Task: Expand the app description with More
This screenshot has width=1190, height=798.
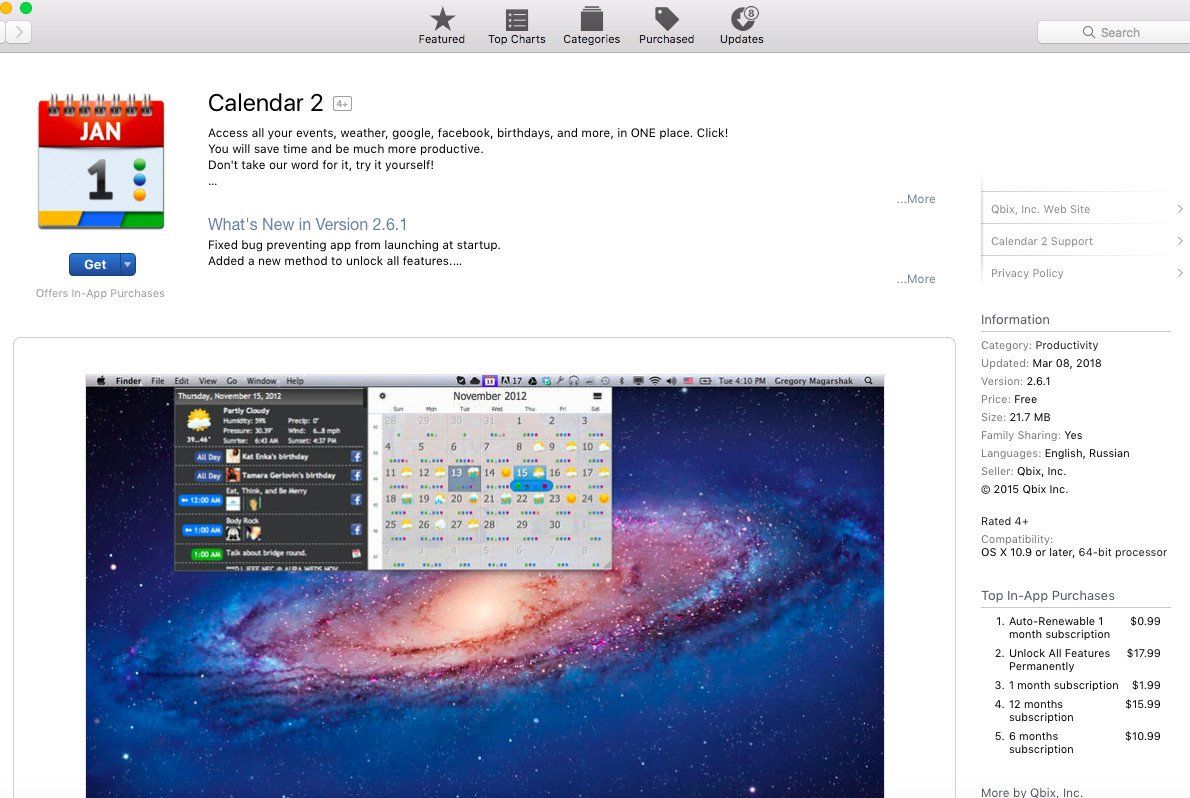Action: [x=916, y=199]
